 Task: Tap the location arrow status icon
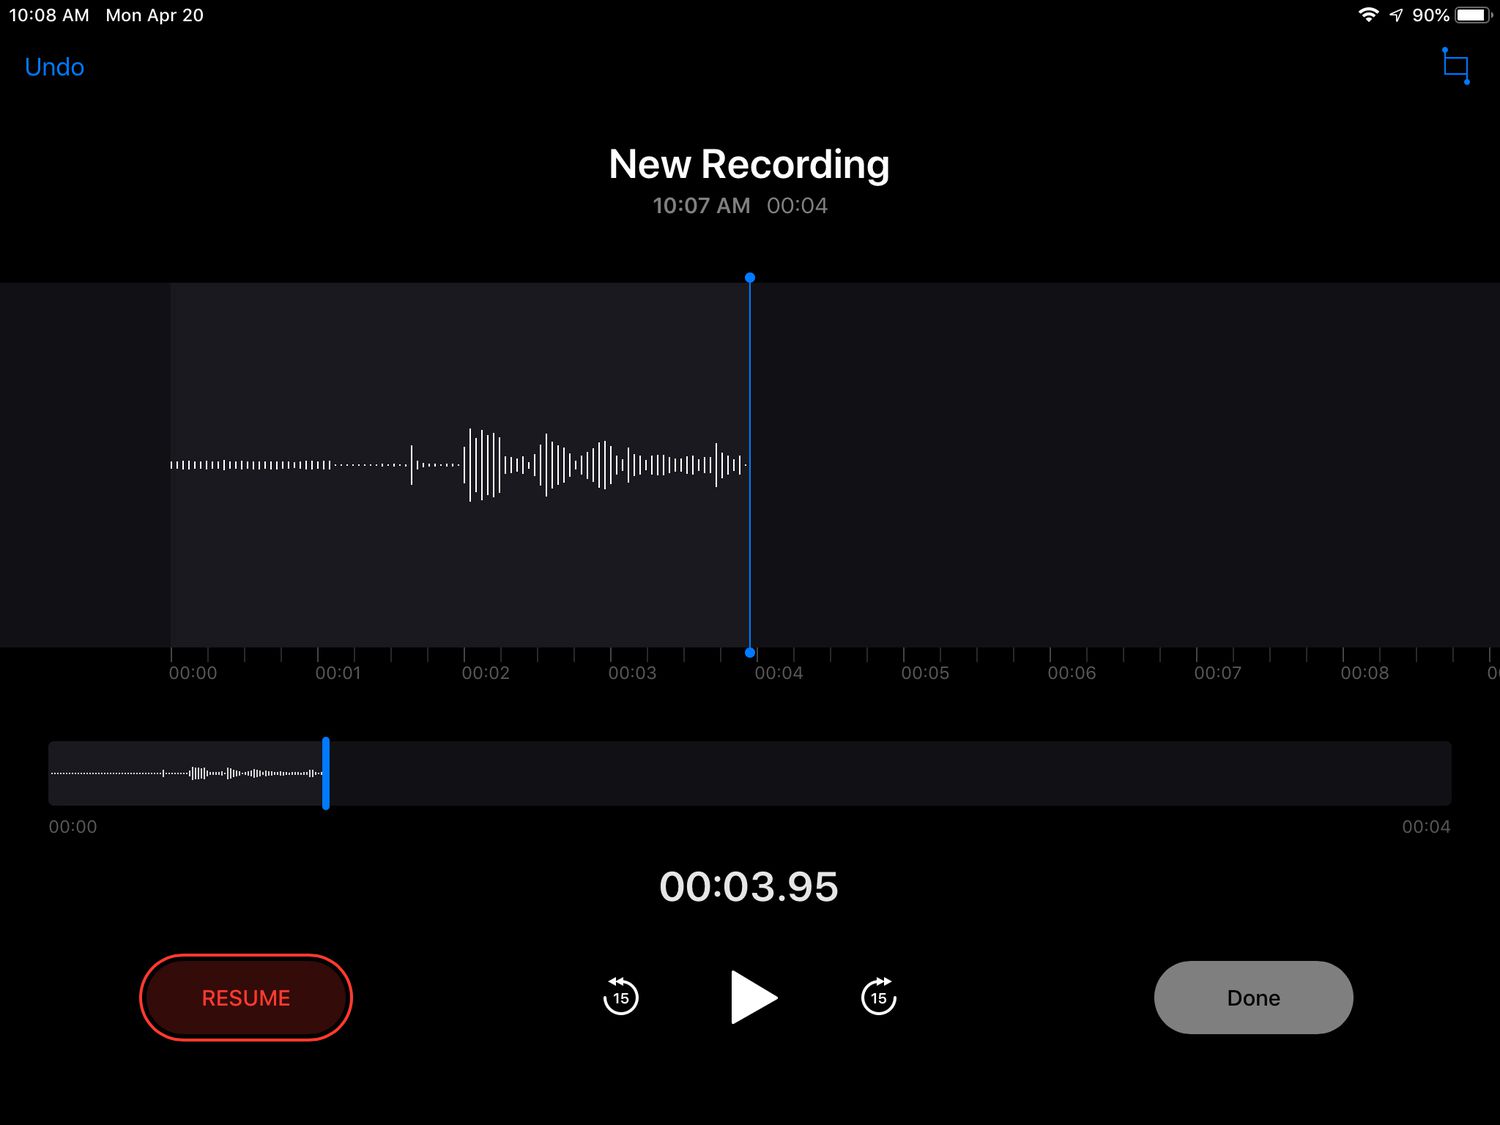tap(1396, 15)
